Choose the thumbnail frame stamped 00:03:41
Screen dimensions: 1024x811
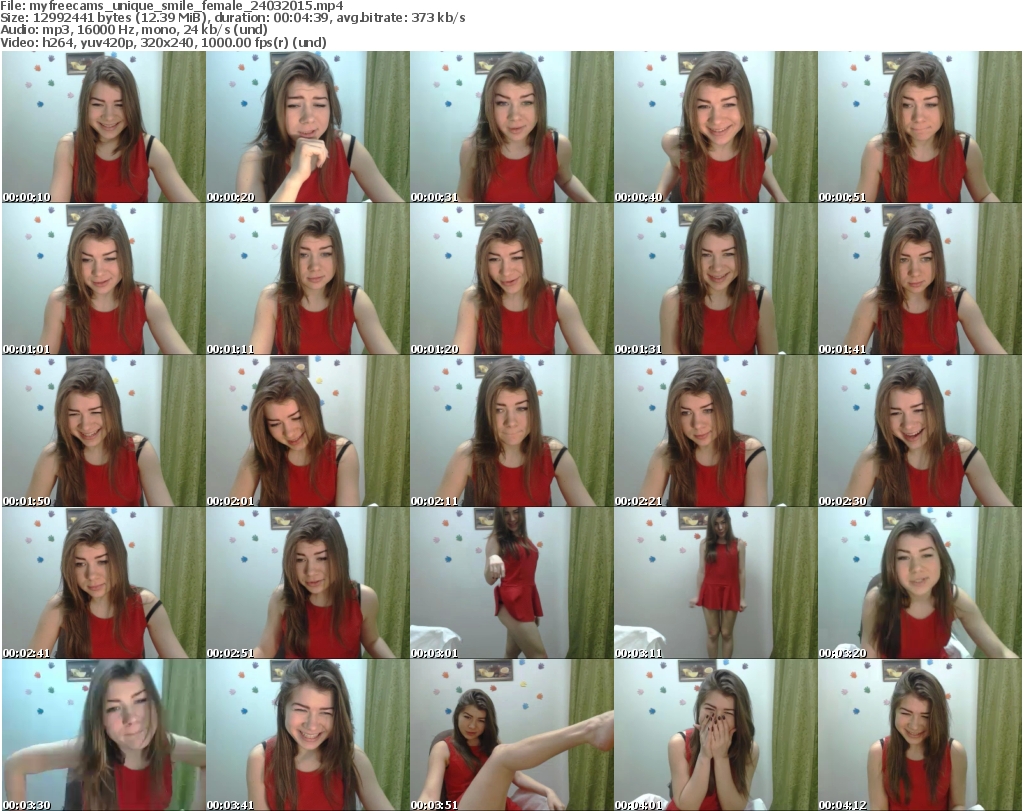(308, 735)
